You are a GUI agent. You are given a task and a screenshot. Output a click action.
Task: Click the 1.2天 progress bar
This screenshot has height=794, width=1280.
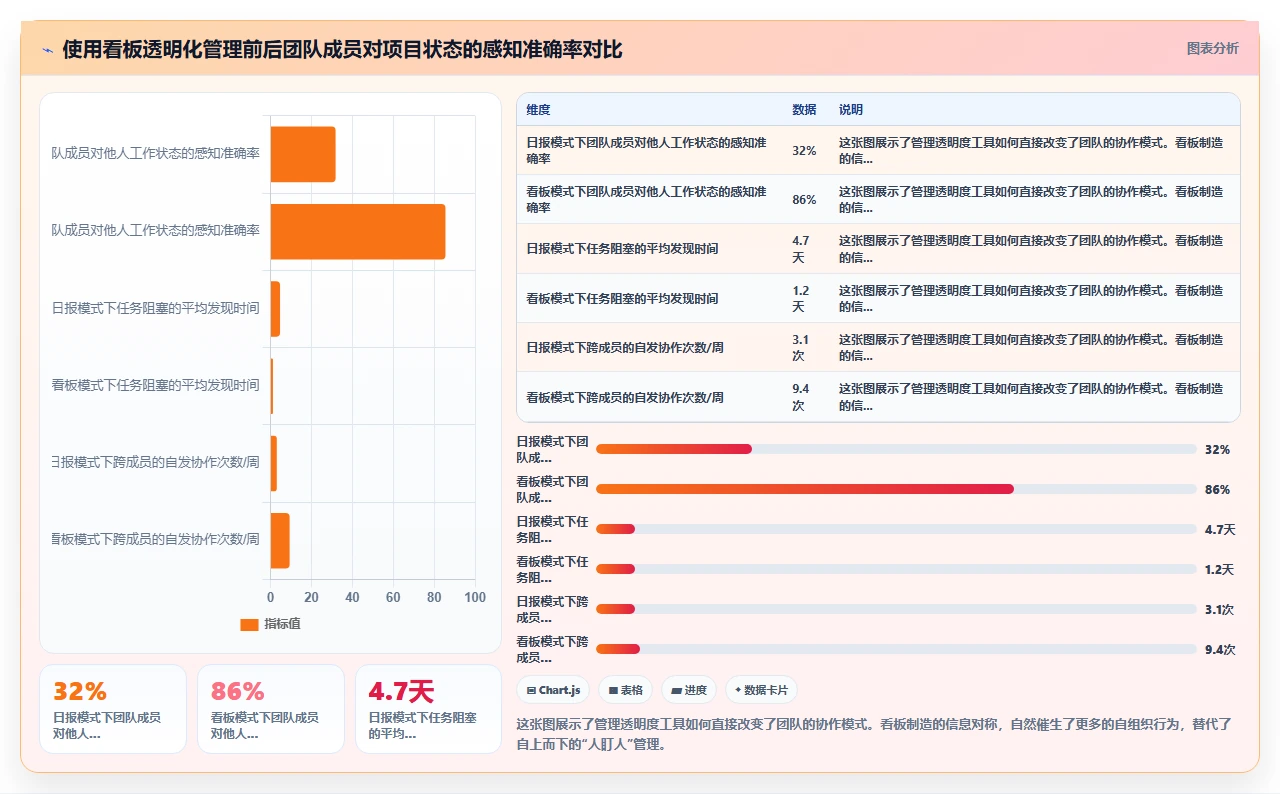coord(896,569)
